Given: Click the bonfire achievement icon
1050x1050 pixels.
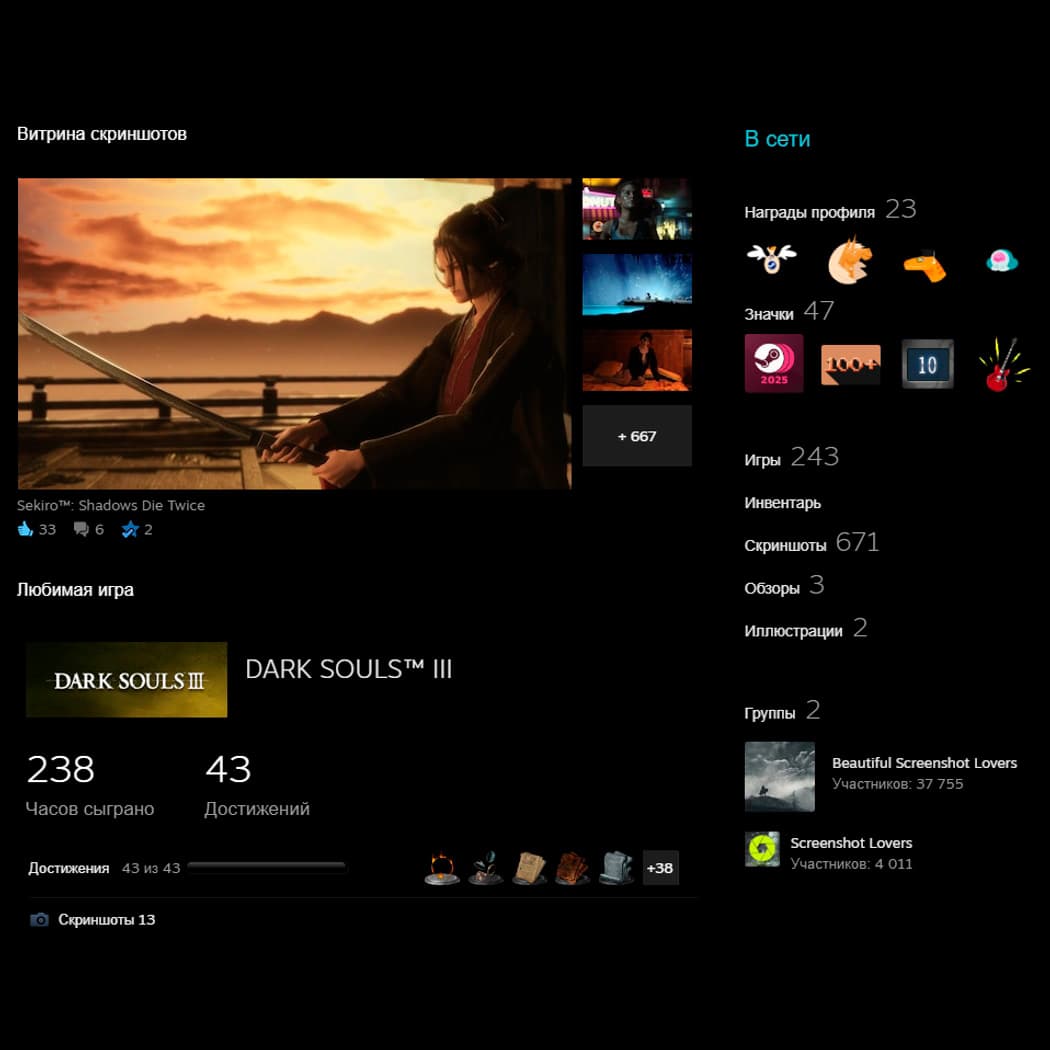Looking at the screenshot, I should (x=442, y=867).
